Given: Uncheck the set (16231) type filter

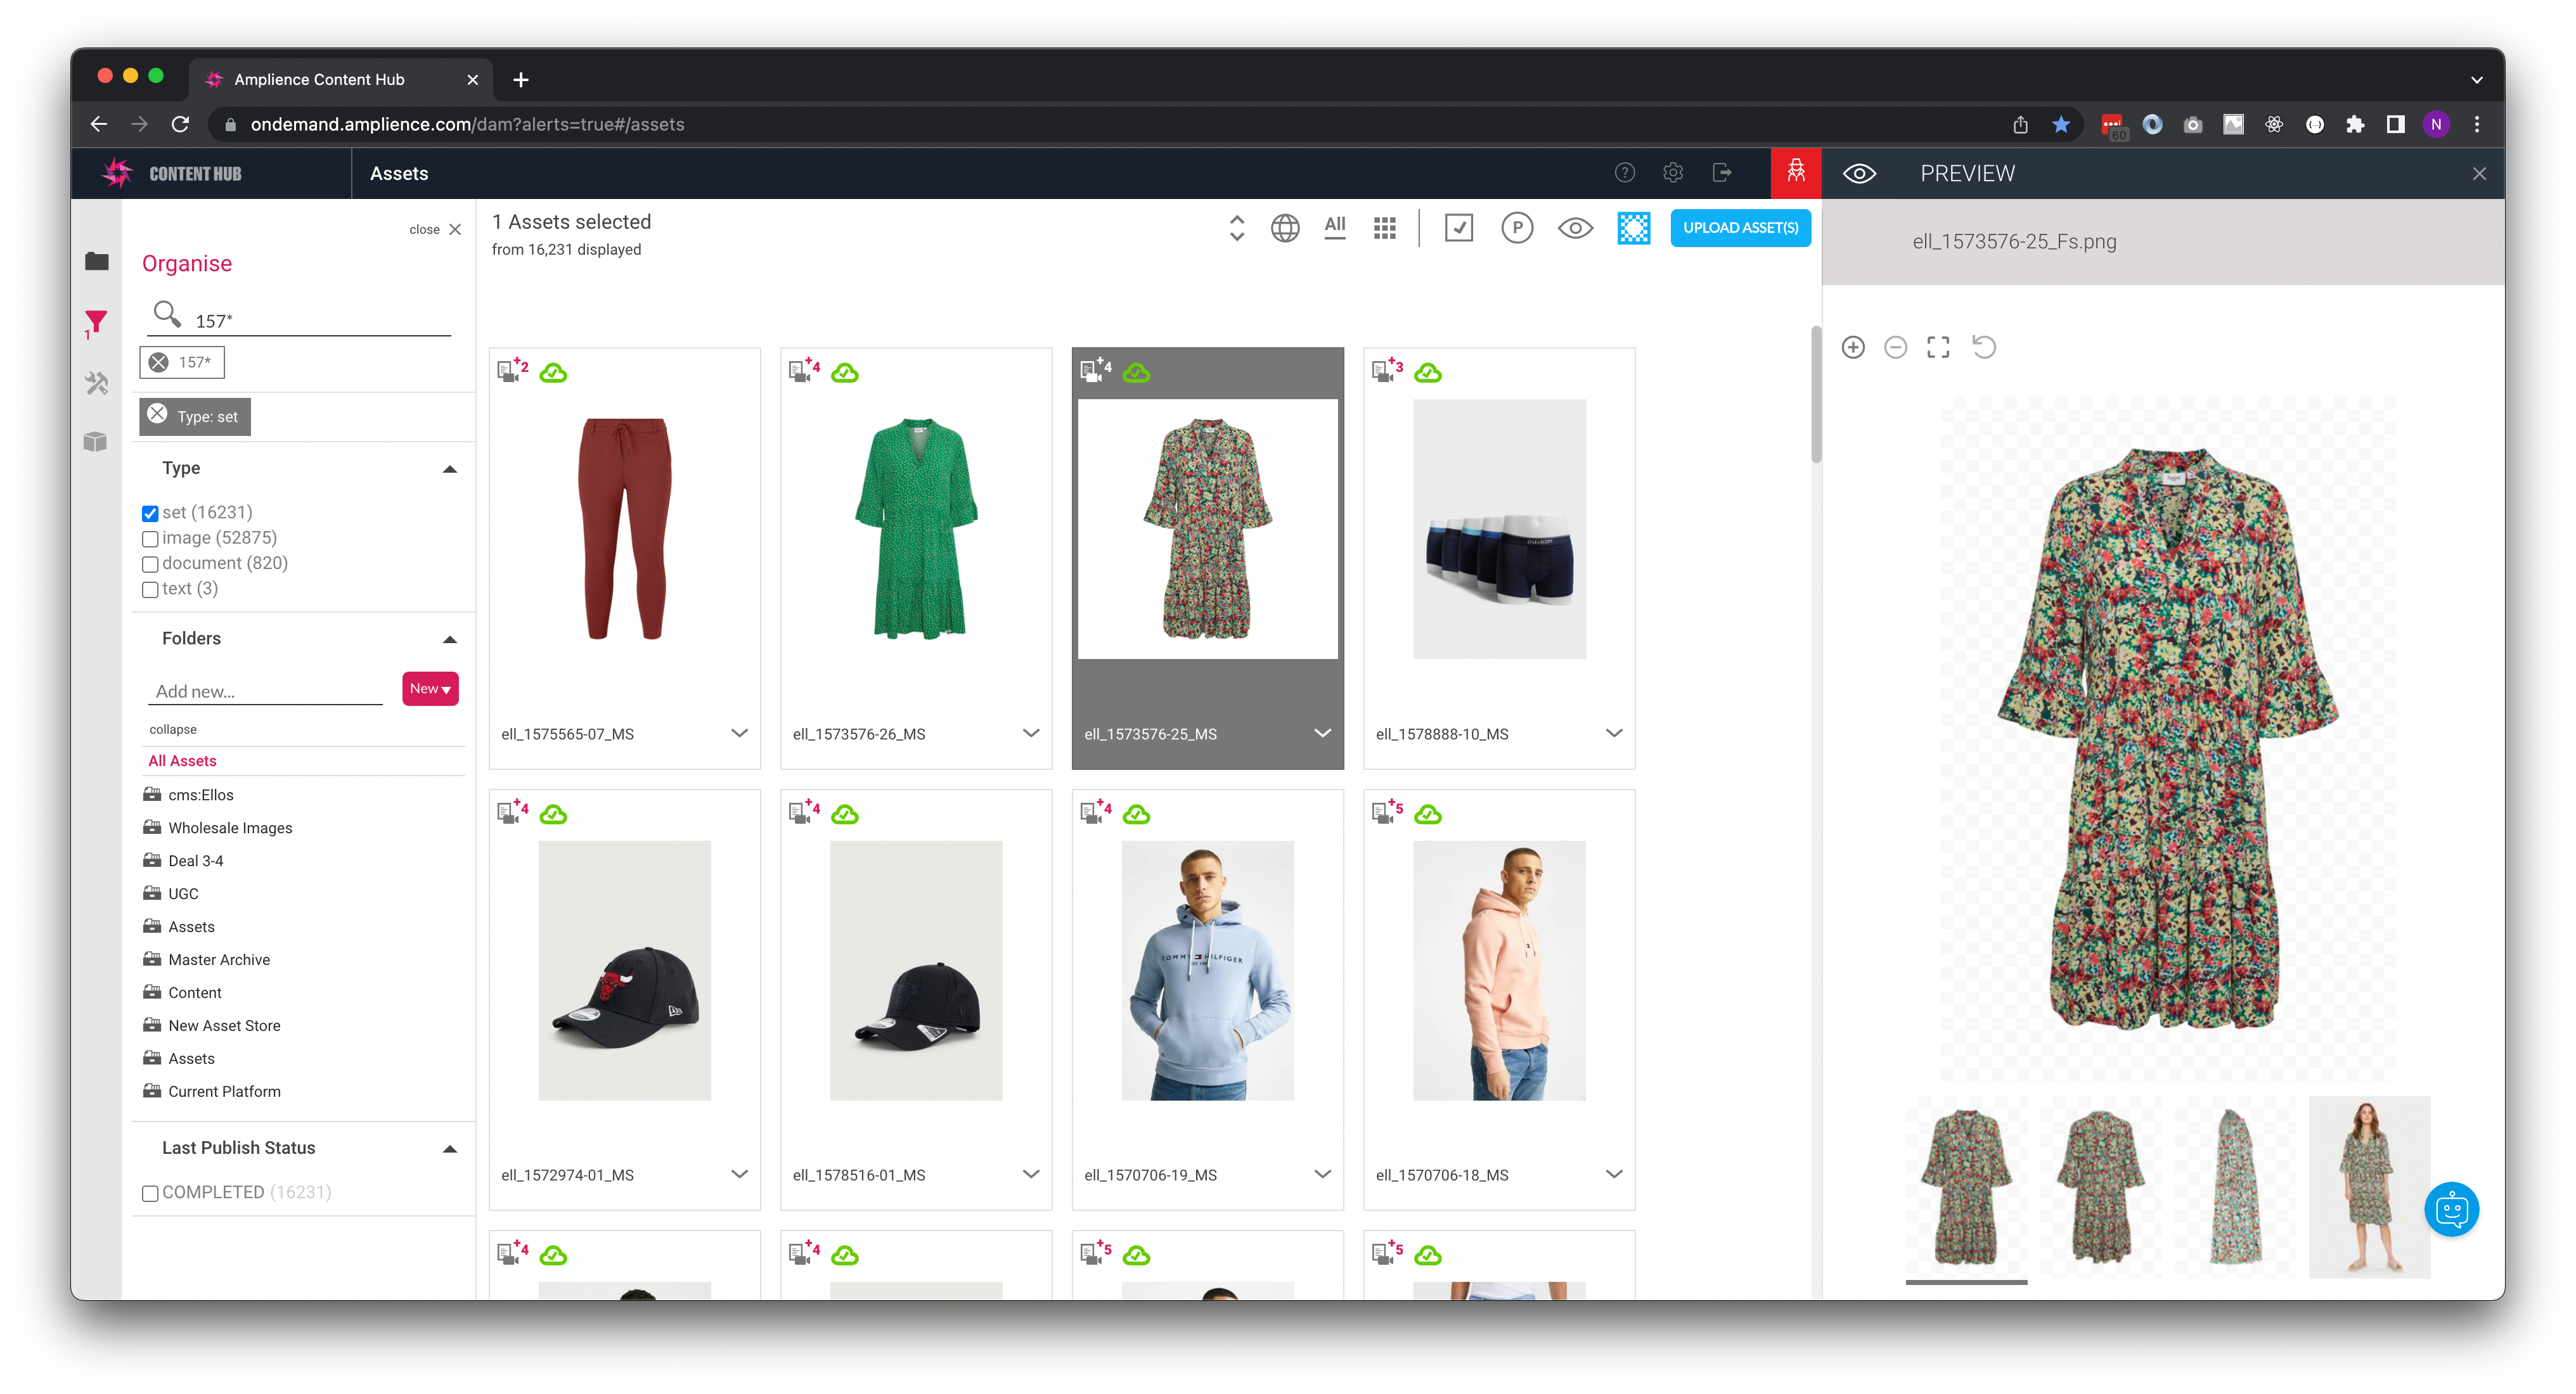Looking at the screenshot, I should 150,513.
